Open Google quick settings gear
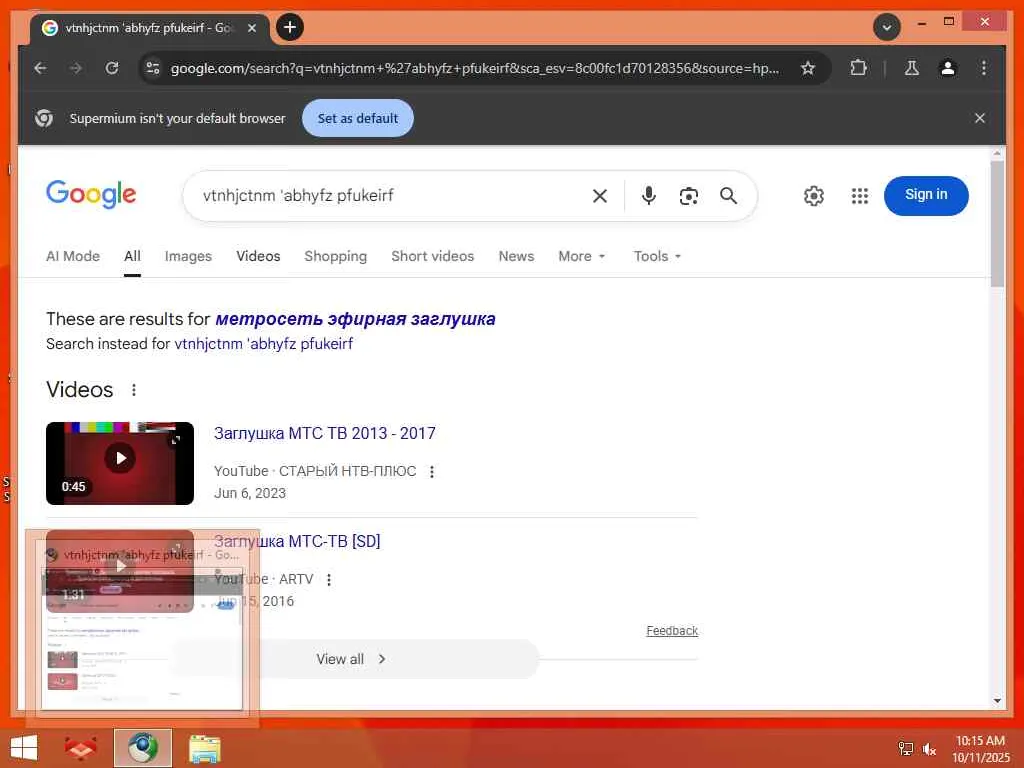Screen dimensions: 1024x768 coord(813,196)
